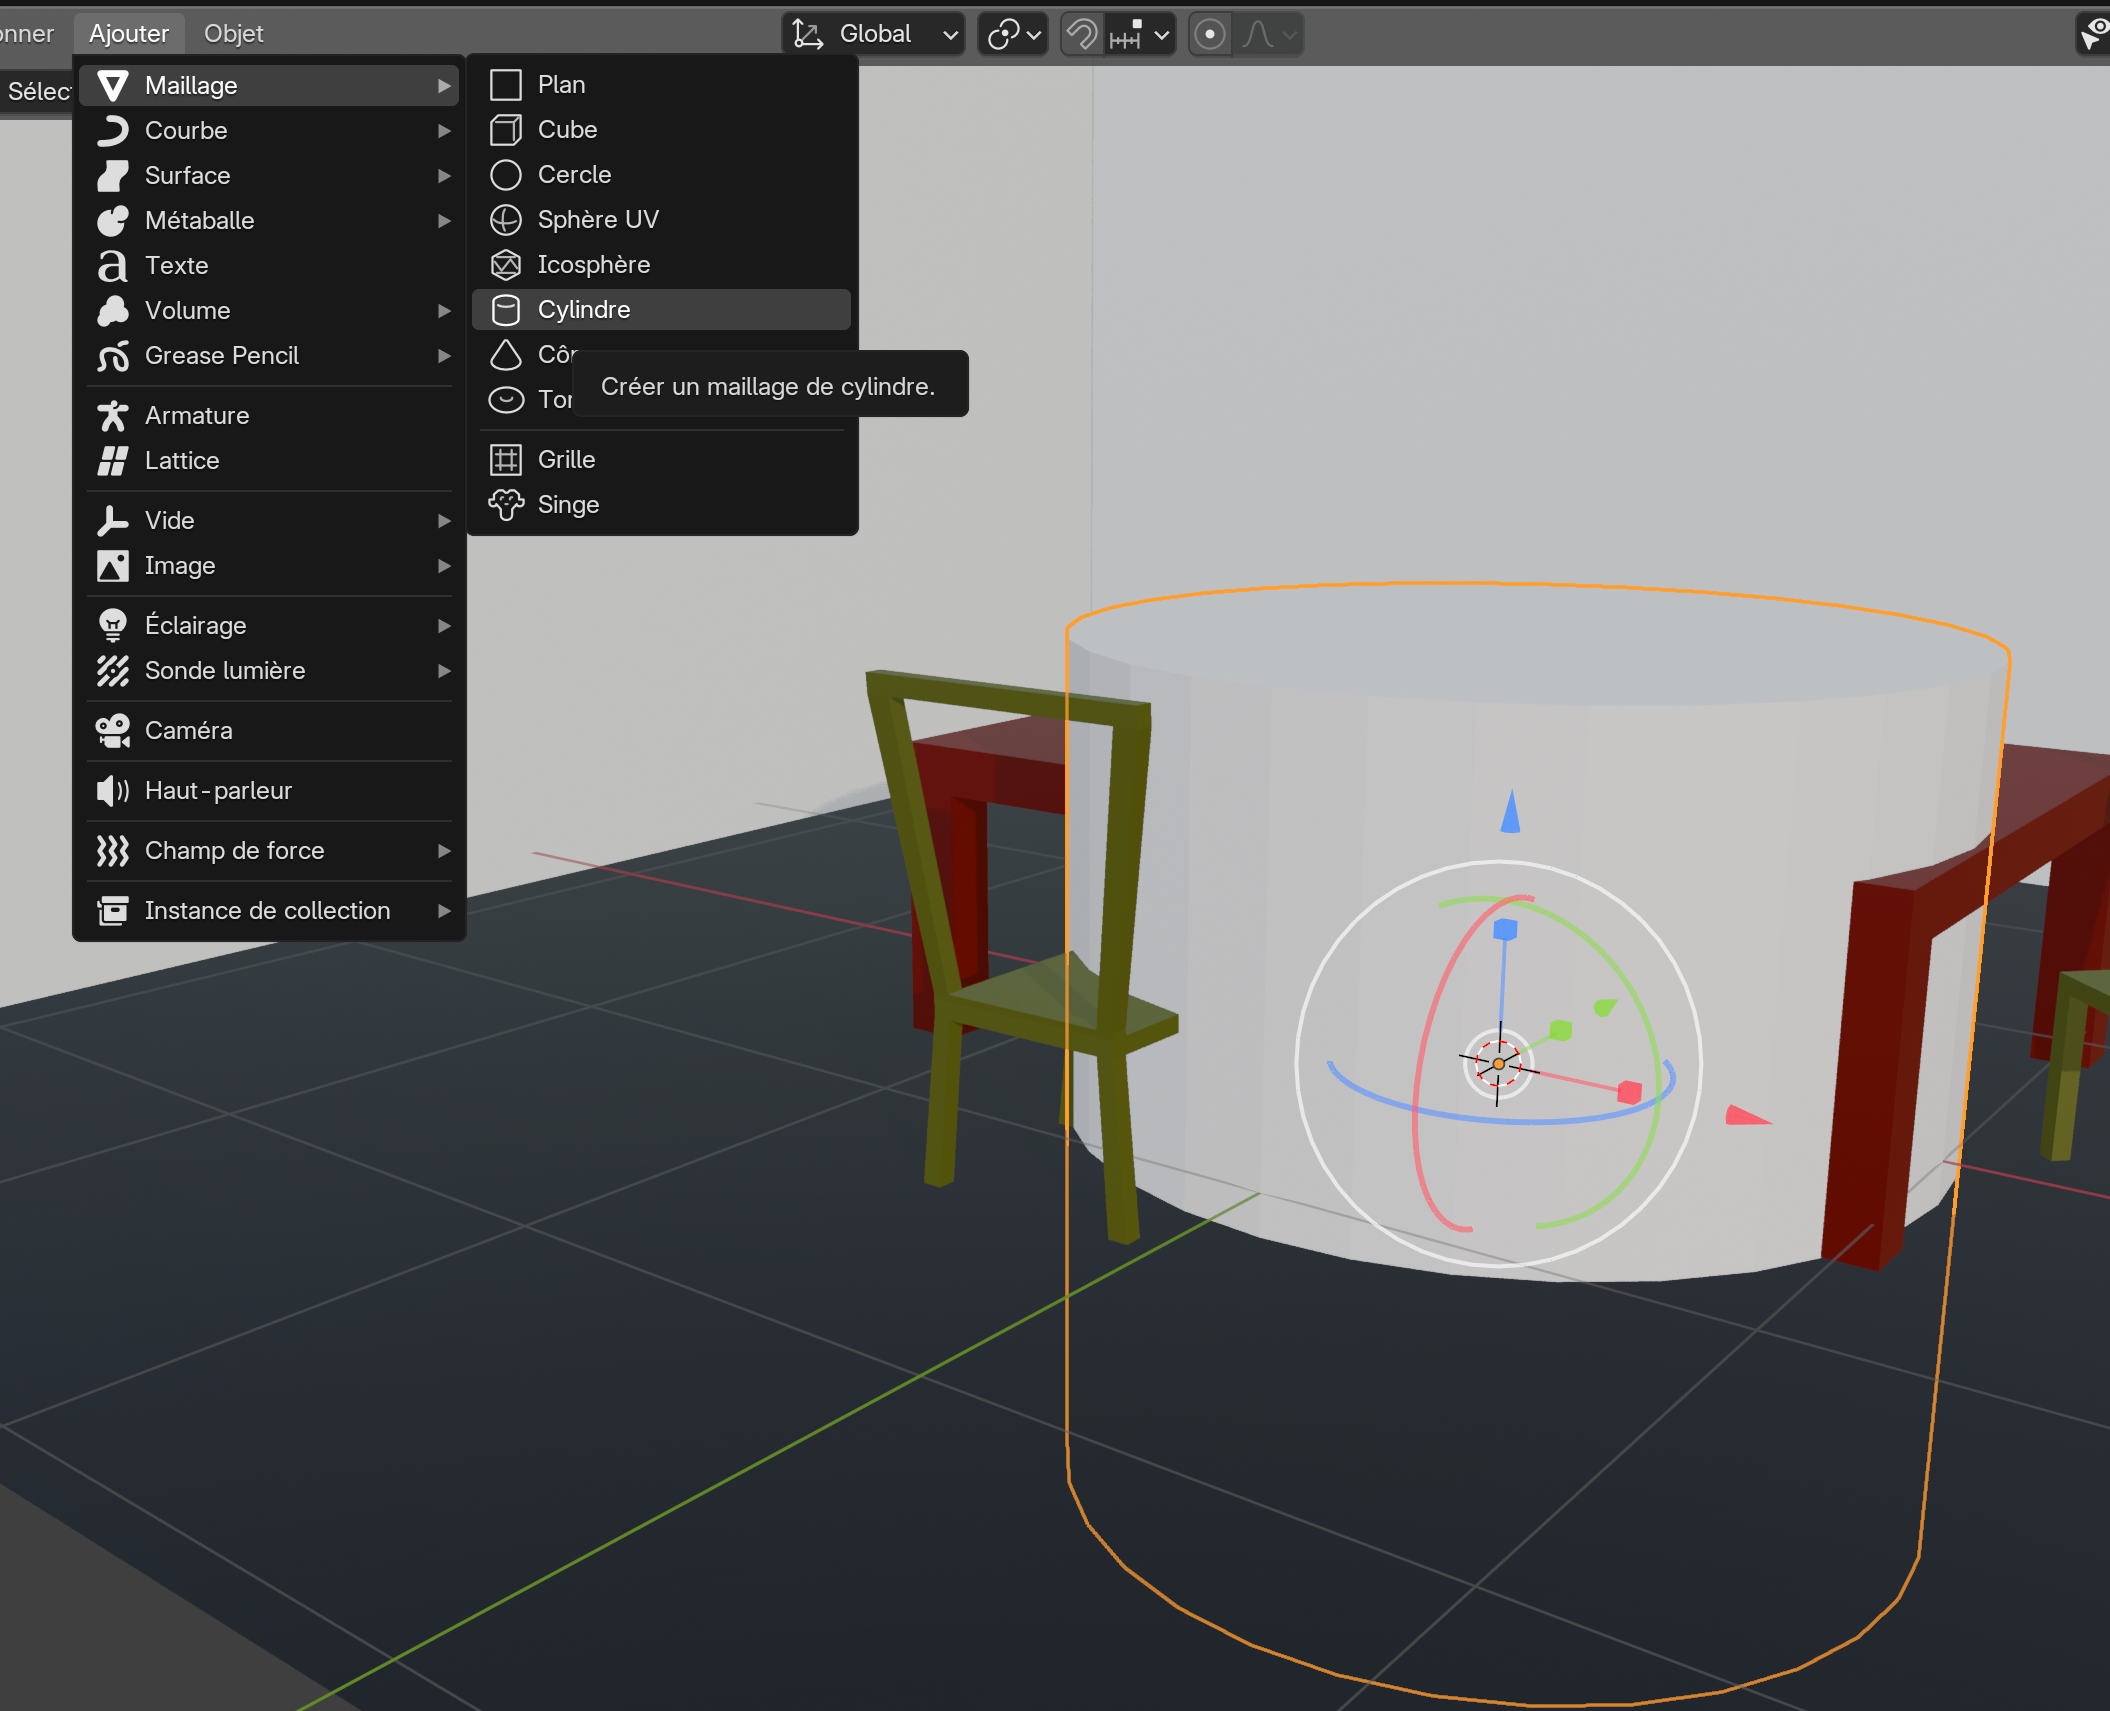
Task: Select the Icosphère mesh option
Action: point(593,265)
